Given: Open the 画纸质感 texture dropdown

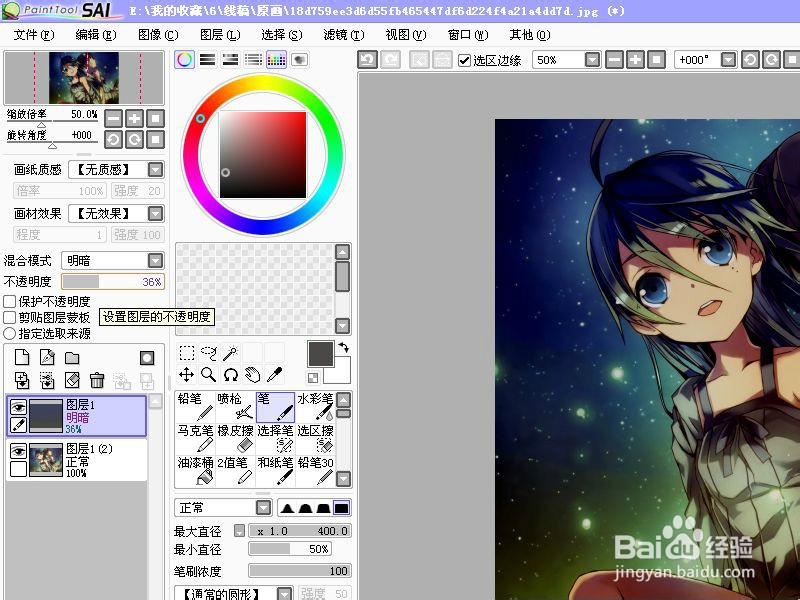Looking at the screenshot, I should (155, 169).
